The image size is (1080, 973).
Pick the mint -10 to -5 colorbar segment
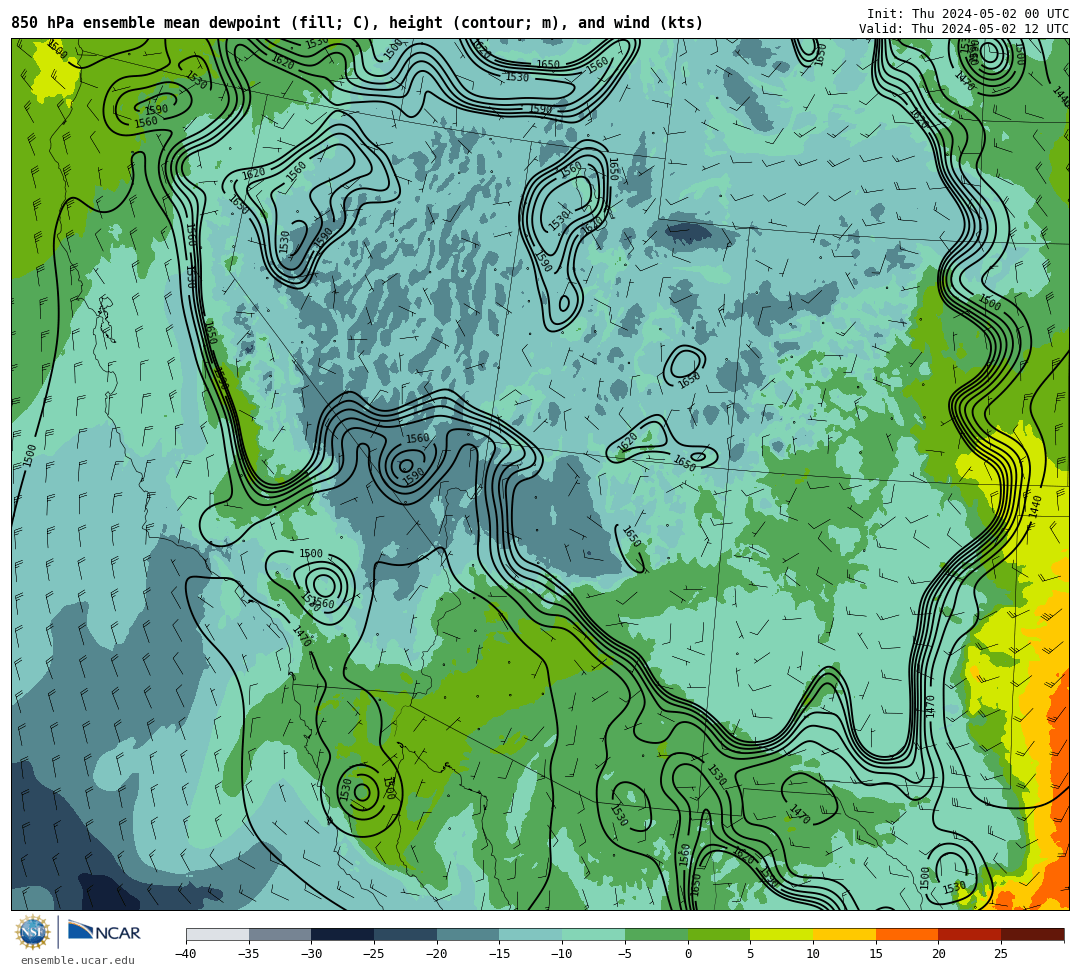[594, 934]
